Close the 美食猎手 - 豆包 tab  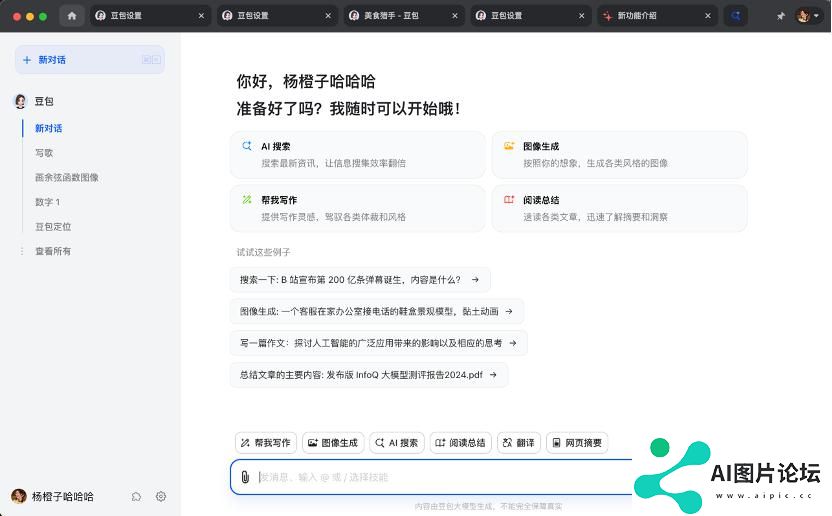(x=455, y=16)
